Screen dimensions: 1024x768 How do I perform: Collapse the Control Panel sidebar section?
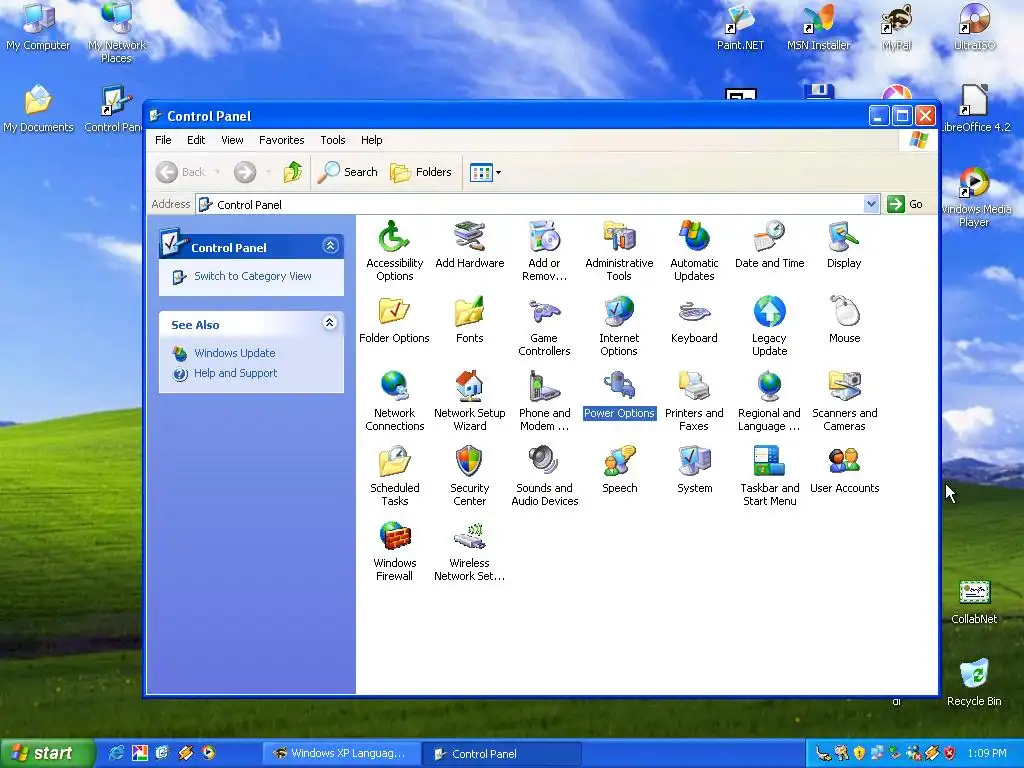pos(330,246)
